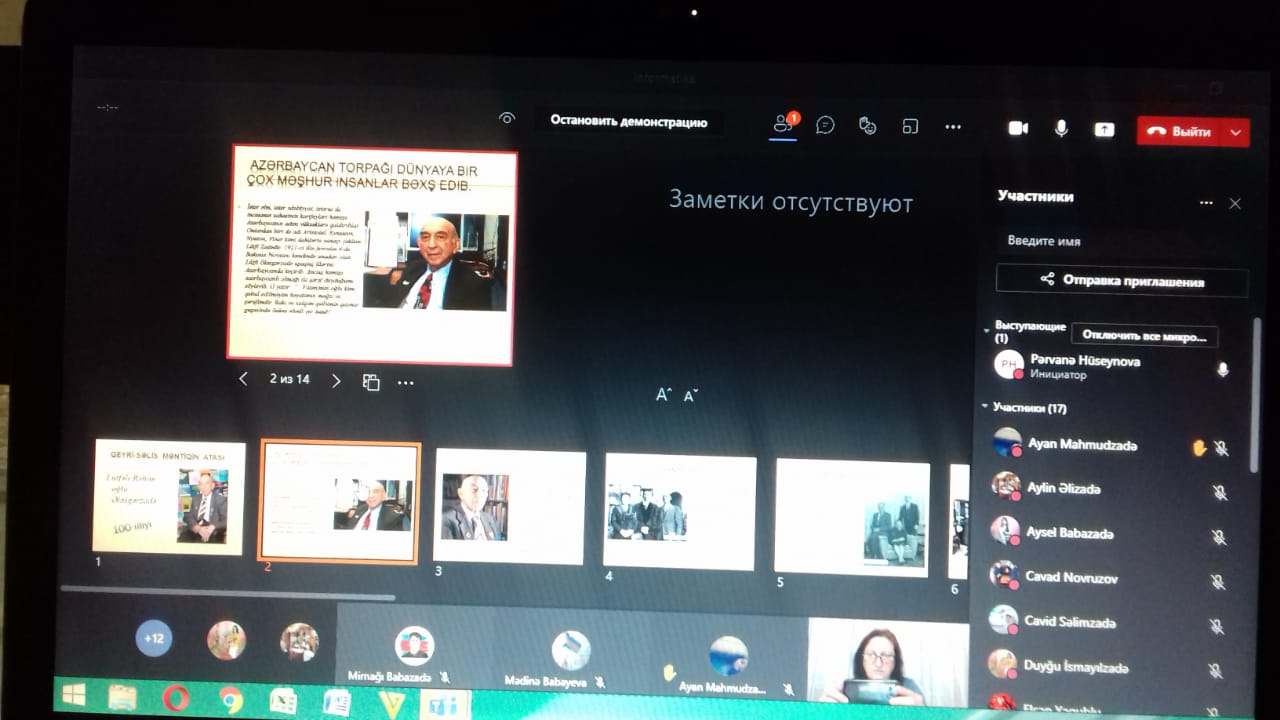1280x720 pixels.
Task: Open Microsoft Teams taskbar icon
Action: (442, 704)
